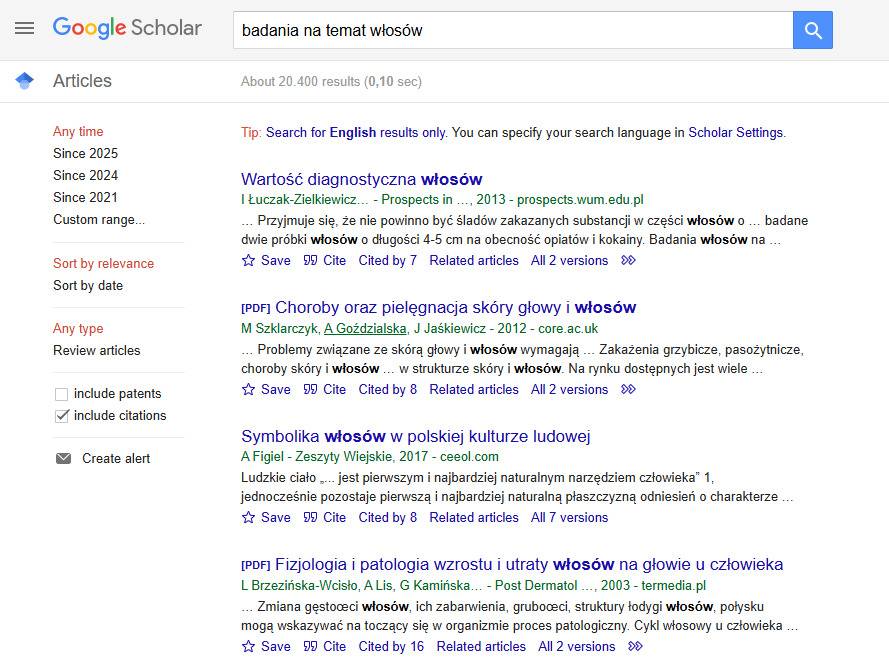Viewport: 889px width, 670px height.
Task: Filter results to Since 2024
Action: coord(85,176)
